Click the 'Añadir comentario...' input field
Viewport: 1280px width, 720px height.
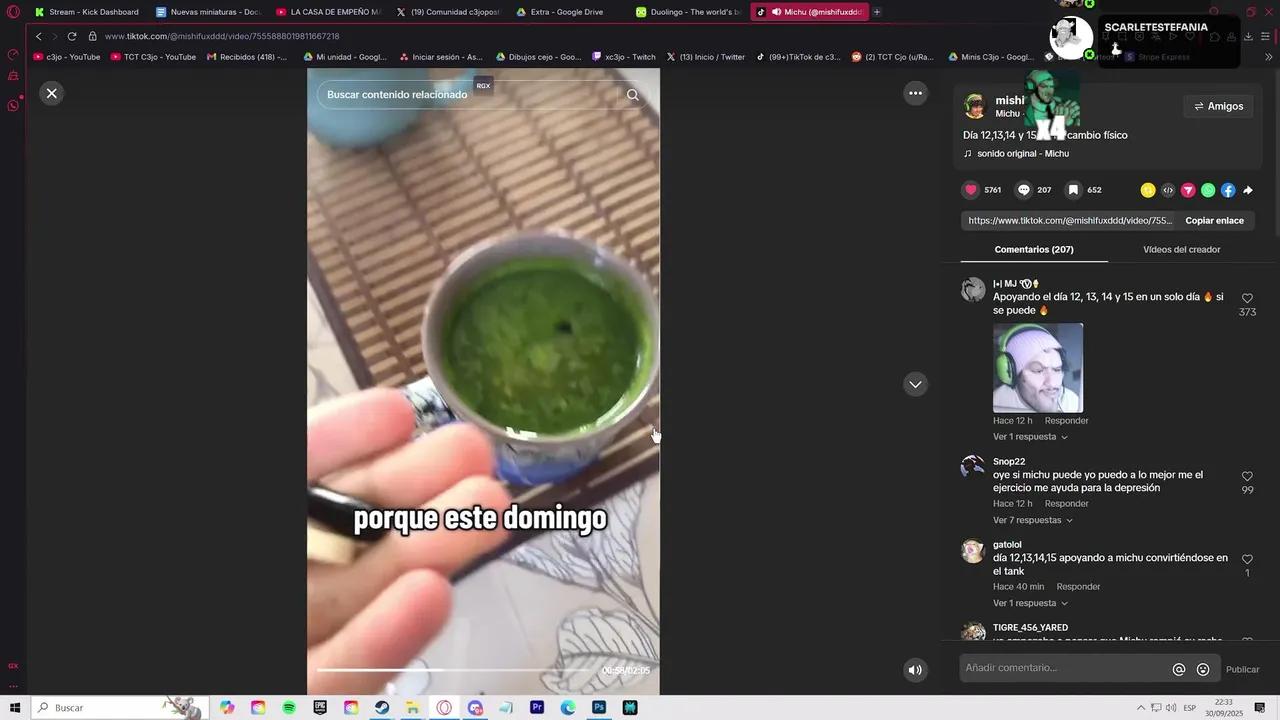(1063, 668)
